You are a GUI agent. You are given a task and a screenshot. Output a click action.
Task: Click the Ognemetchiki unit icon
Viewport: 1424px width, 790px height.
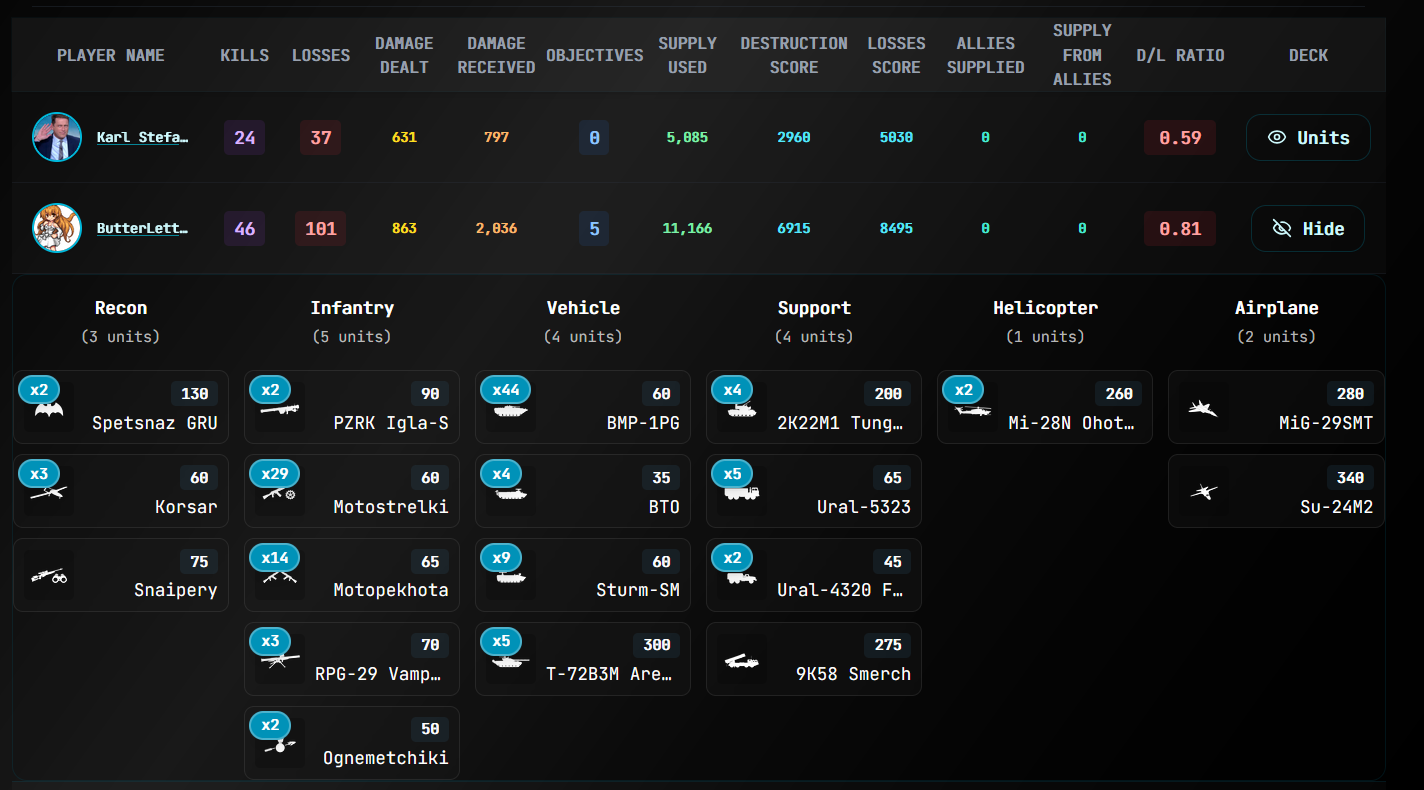tap(280, 745)
